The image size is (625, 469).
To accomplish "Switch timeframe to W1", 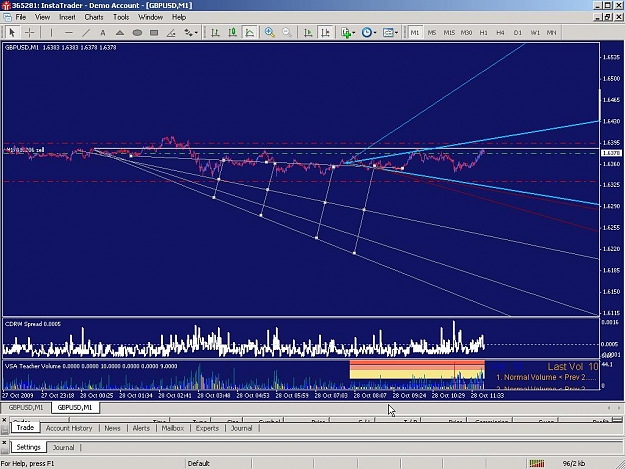I will 535,33.
